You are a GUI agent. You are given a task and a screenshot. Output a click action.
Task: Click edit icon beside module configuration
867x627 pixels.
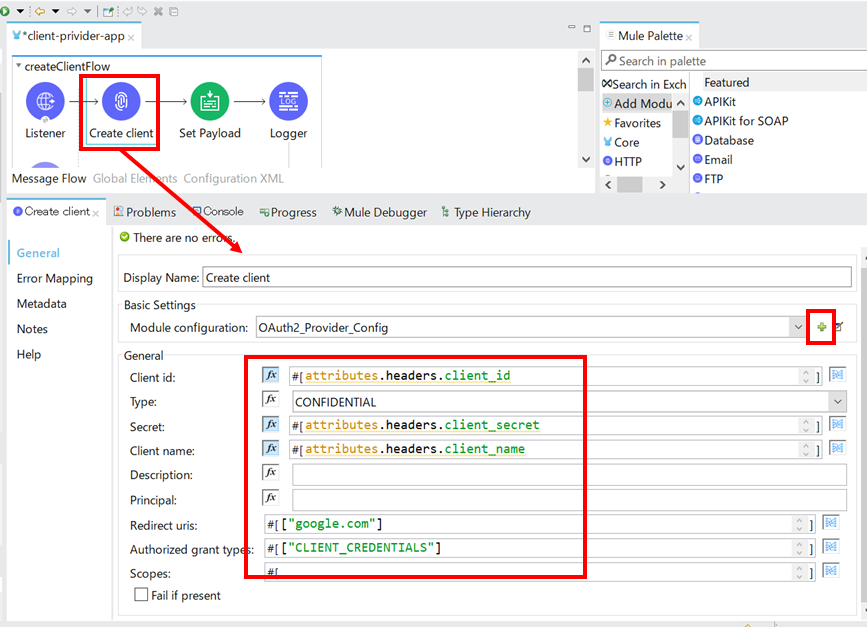point(840,327)
